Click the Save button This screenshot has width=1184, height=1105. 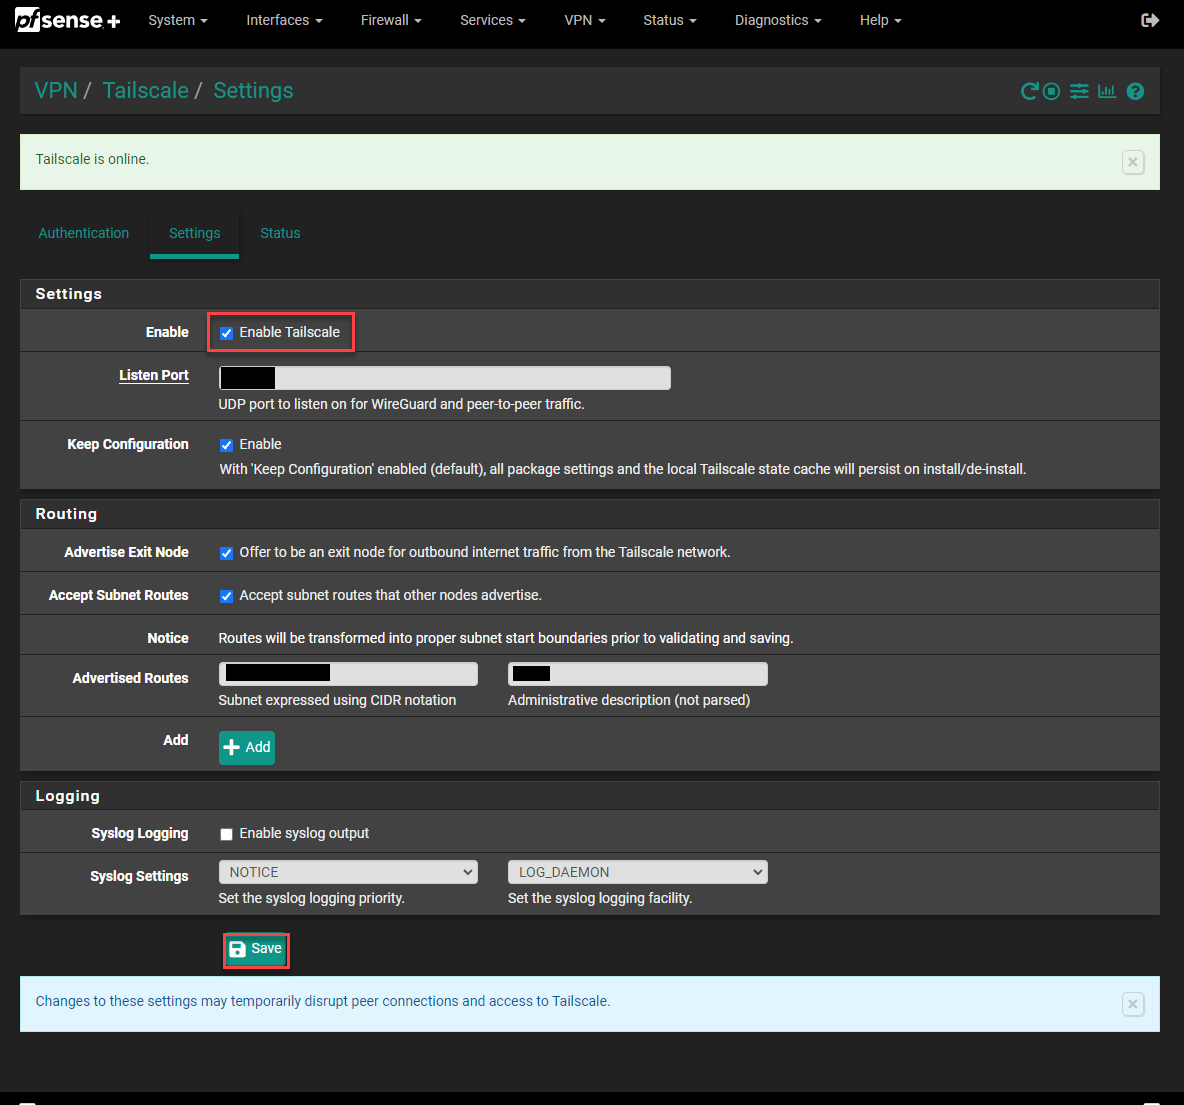(256, 949)
